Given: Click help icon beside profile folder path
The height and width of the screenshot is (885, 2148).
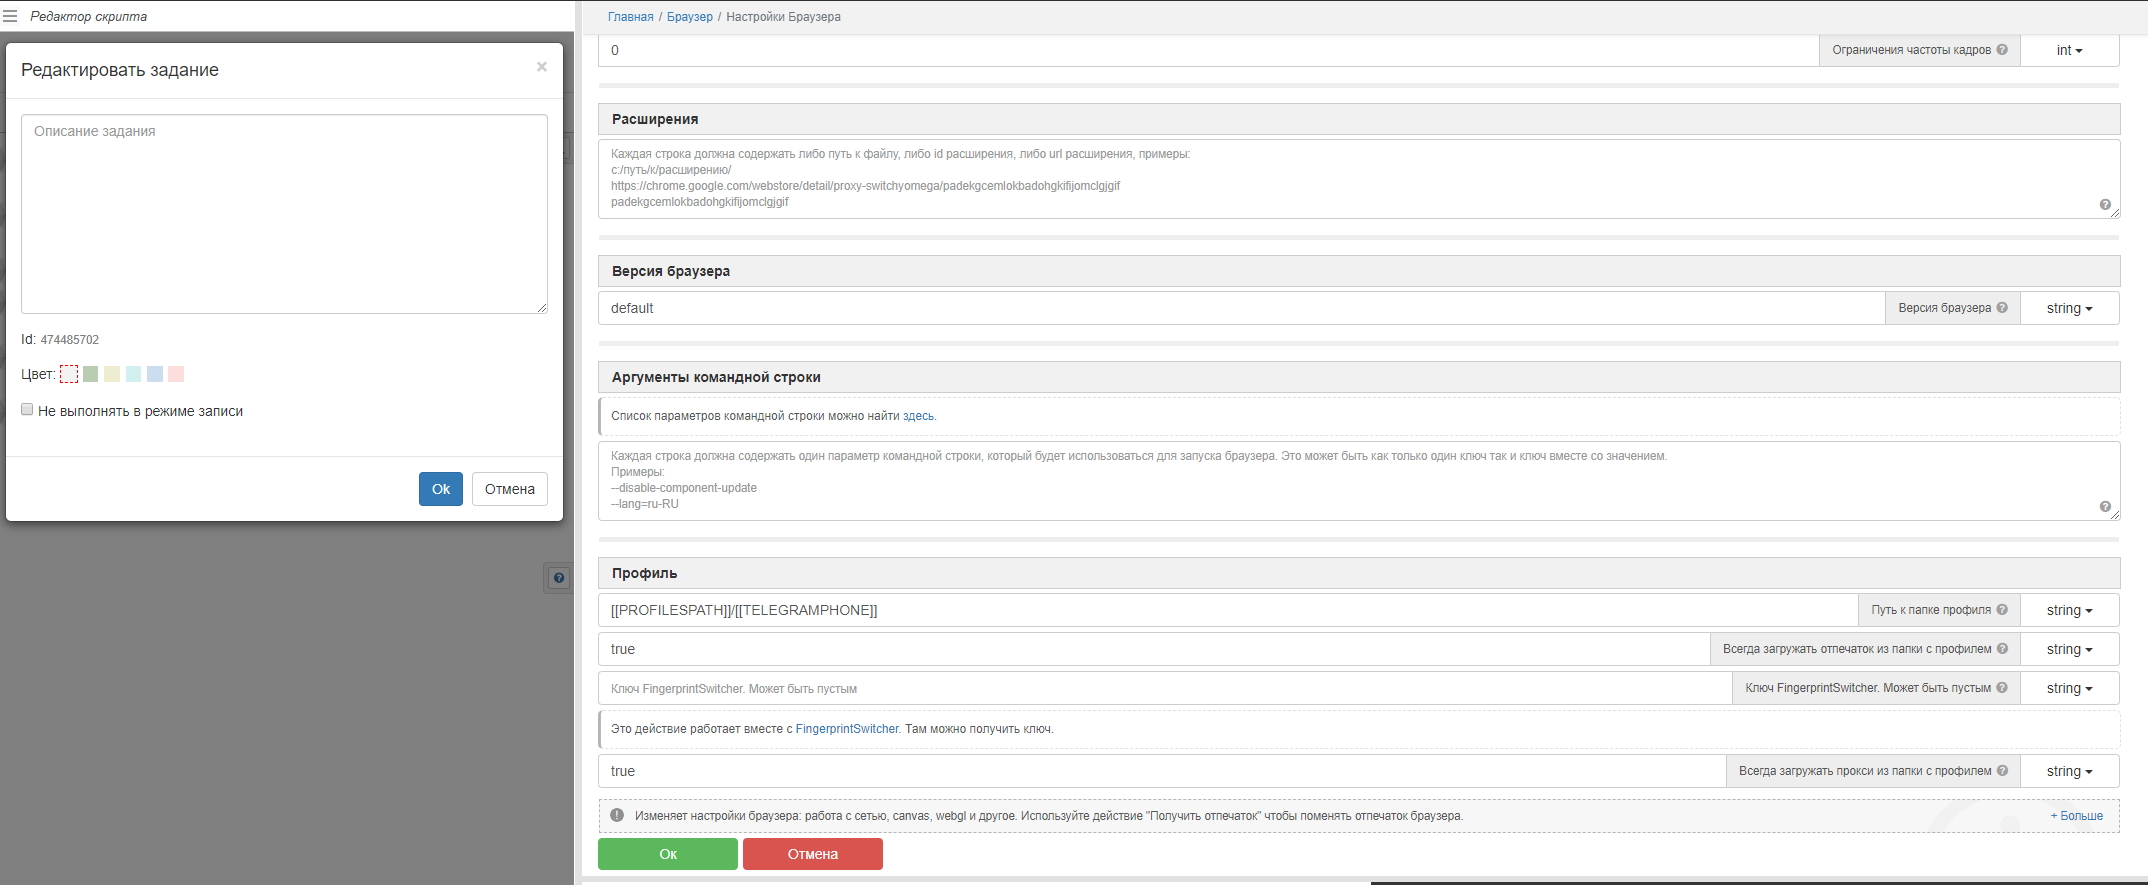Looking at the screenshot, I should [x=2002, y=610].
